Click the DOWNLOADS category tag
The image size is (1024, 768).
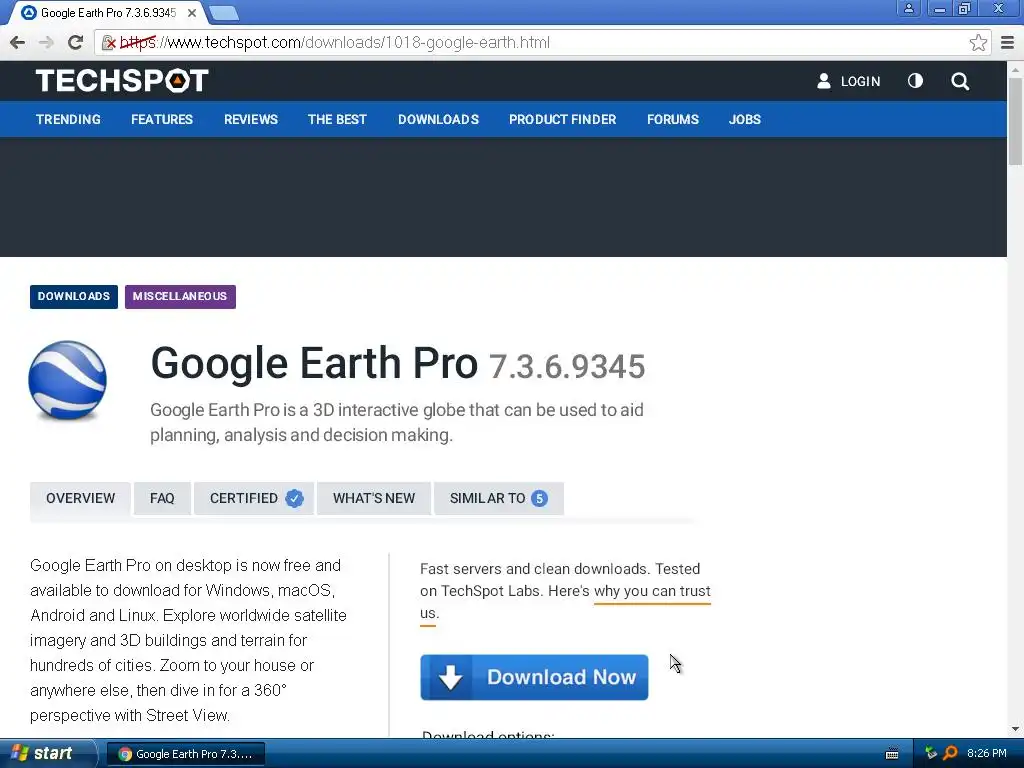coord(74,296)
